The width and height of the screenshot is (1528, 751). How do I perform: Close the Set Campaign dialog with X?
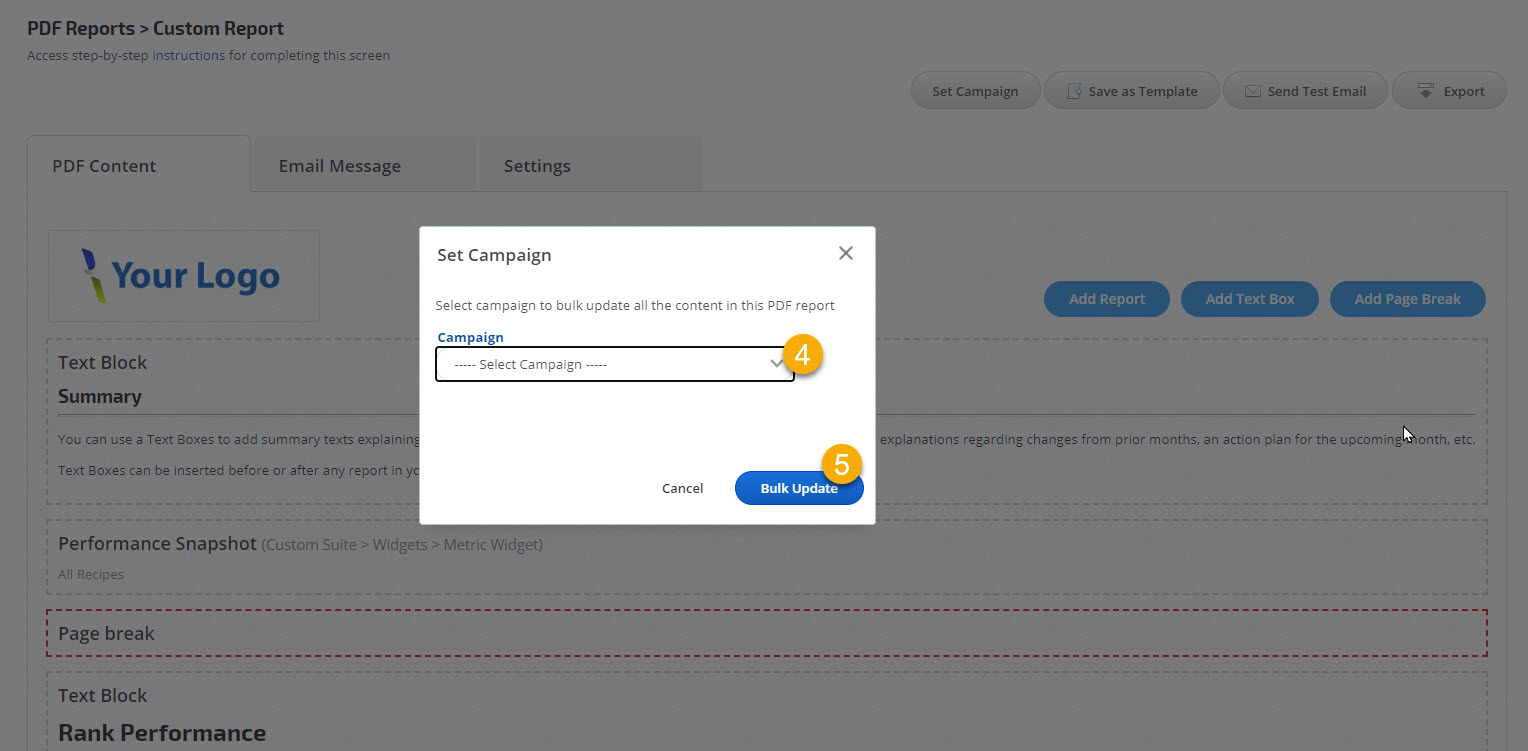tap(846, 254)
